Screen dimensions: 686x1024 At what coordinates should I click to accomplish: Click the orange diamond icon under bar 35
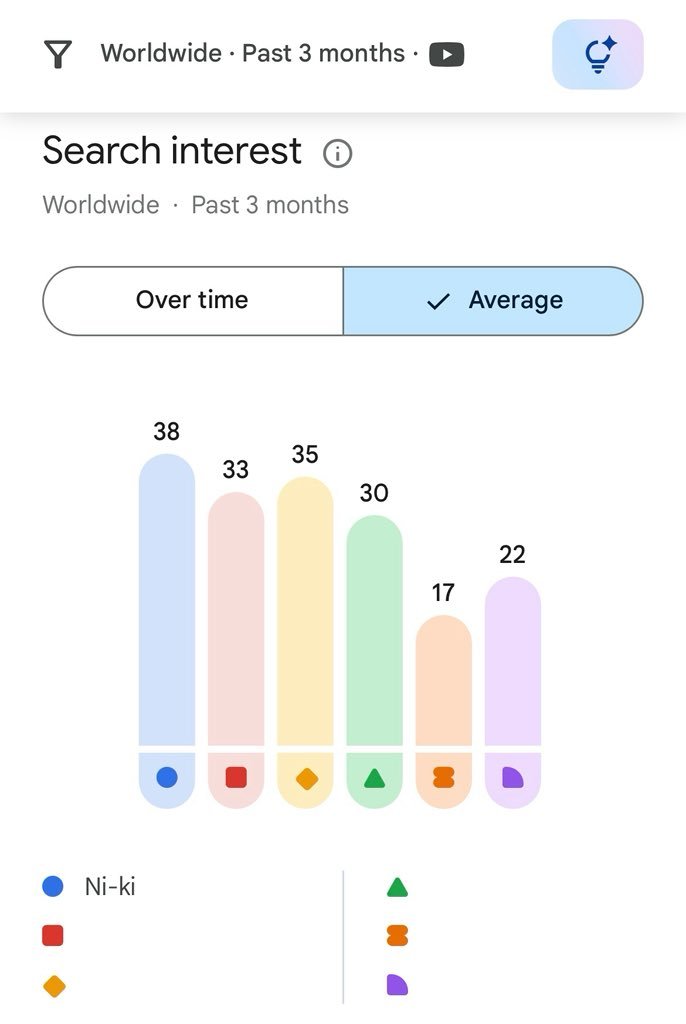[306, 778]
